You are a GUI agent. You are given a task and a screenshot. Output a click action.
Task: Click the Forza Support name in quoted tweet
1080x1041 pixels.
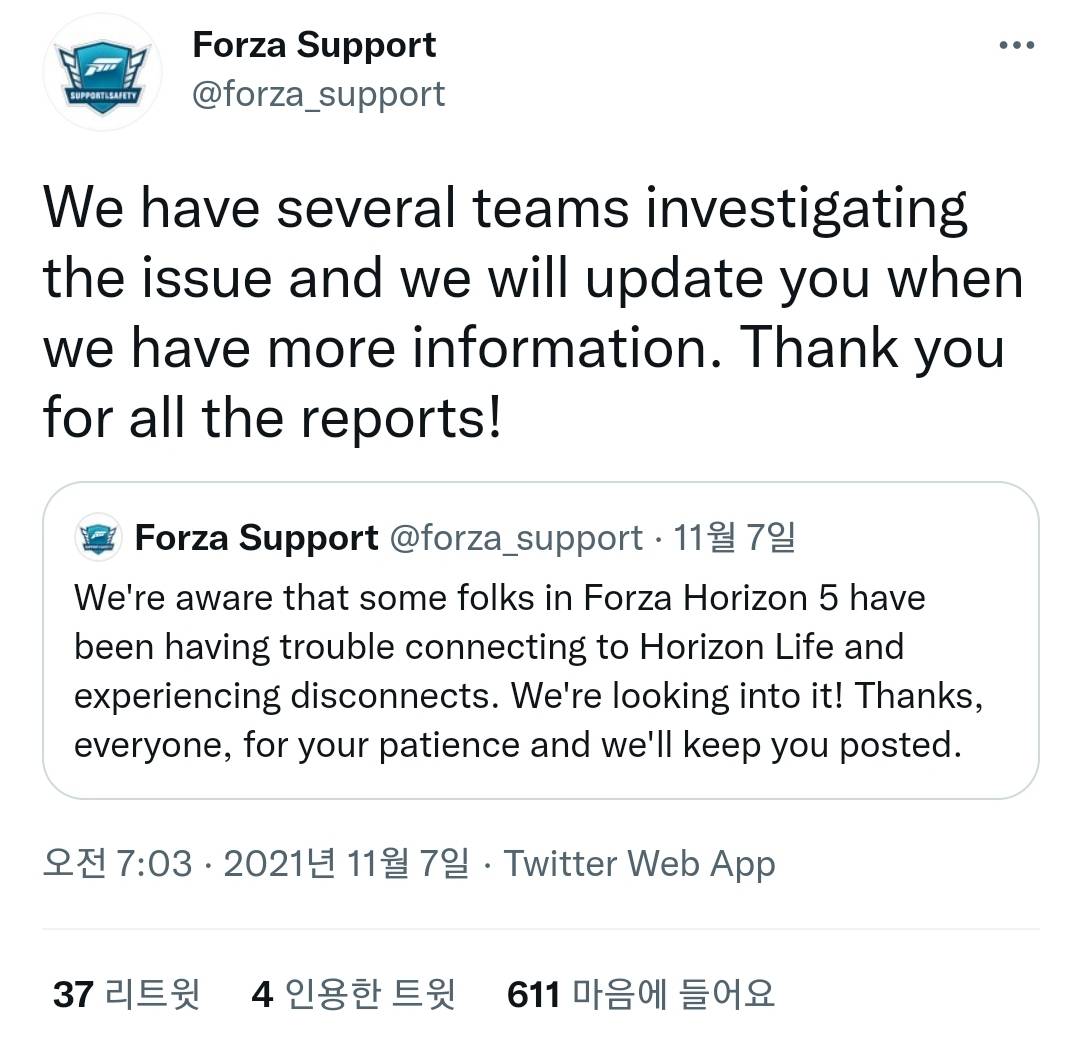256,538
